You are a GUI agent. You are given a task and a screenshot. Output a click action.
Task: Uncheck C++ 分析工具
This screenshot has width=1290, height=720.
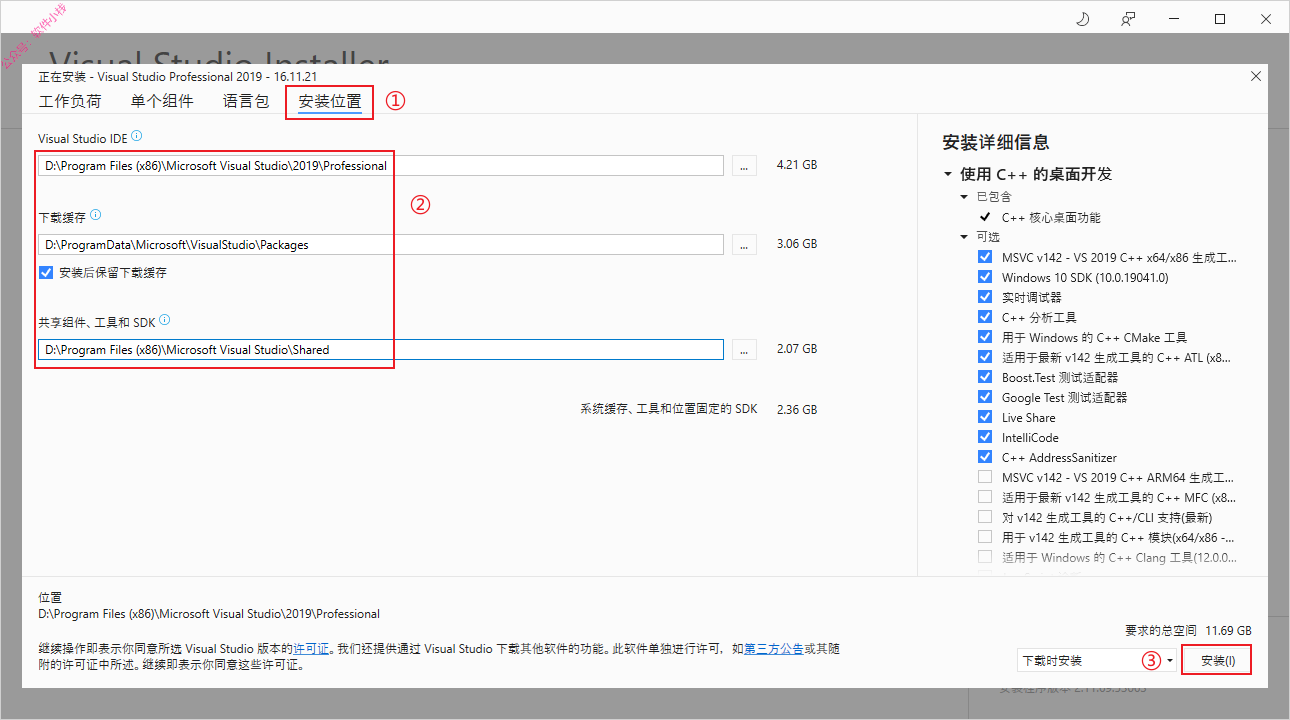click(985, 317)
